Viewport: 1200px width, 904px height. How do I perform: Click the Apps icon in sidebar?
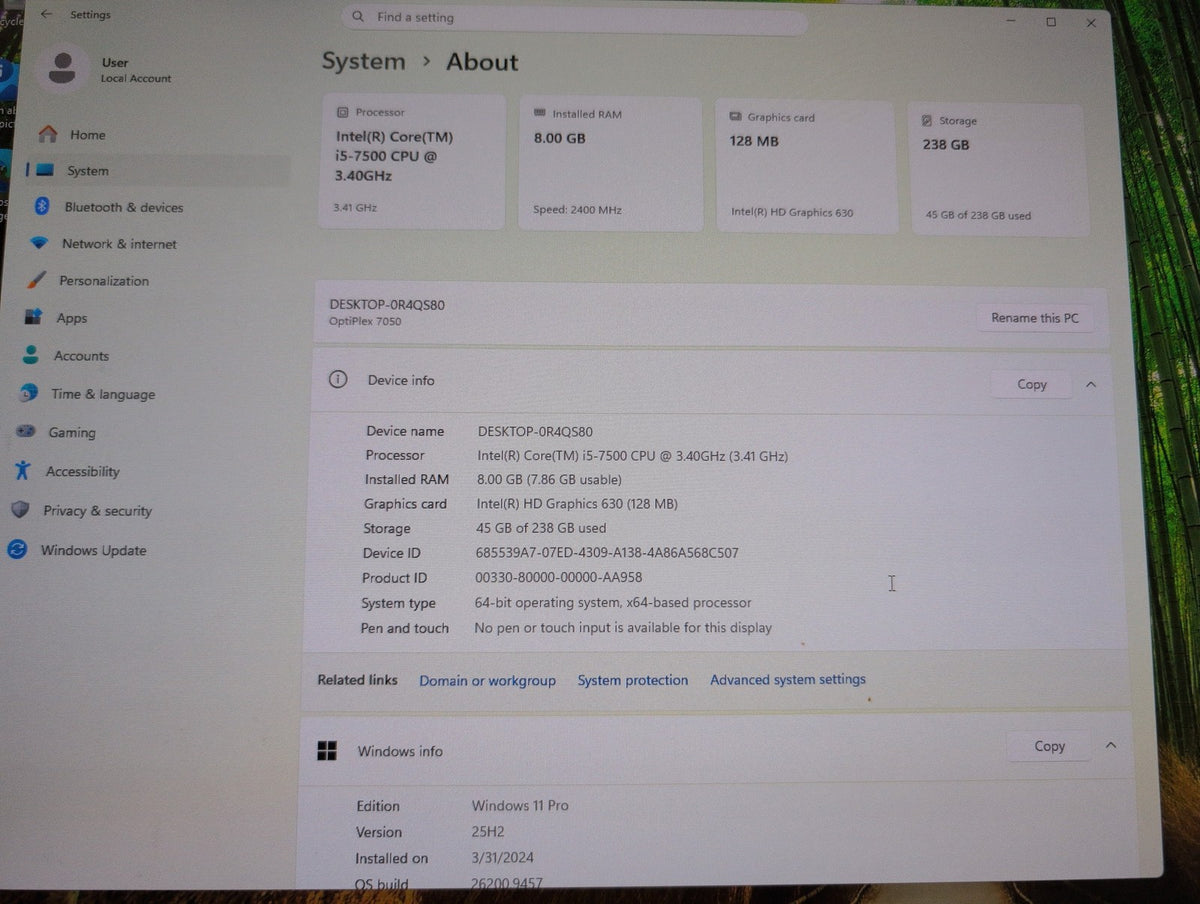[x=34, y=317]
